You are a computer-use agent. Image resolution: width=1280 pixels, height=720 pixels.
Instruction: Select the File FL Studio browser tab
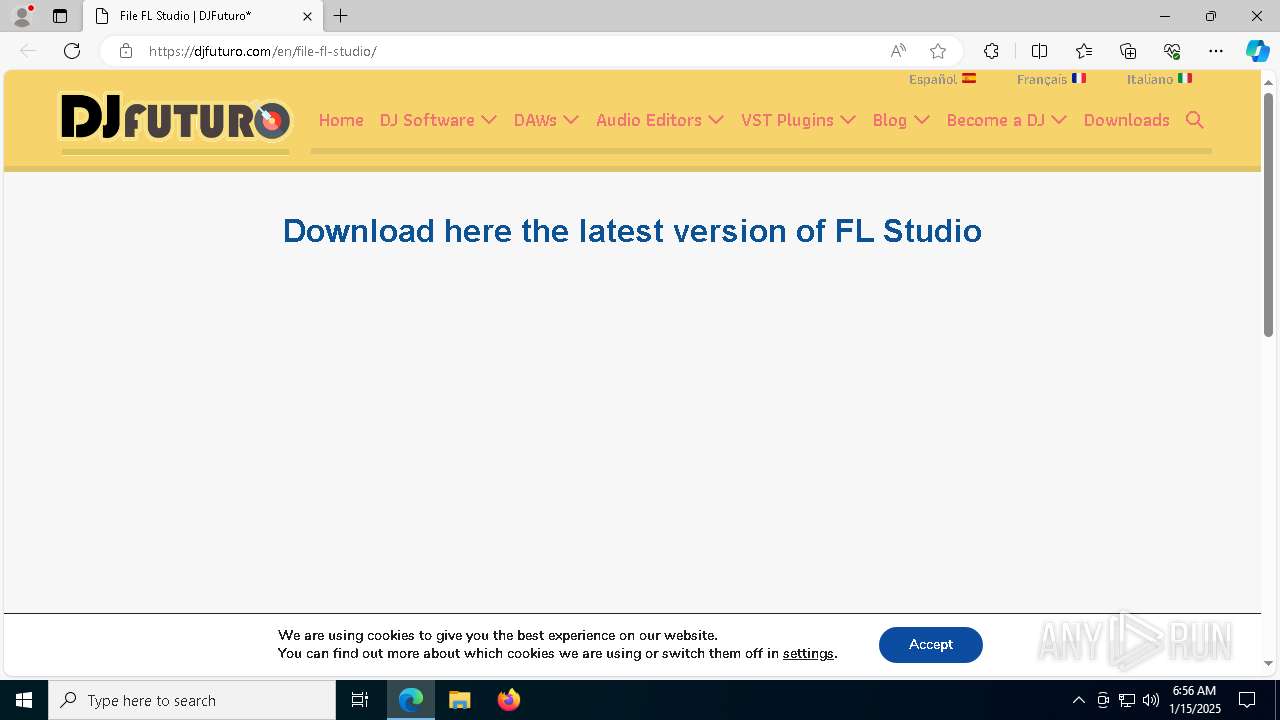(203, 16)
